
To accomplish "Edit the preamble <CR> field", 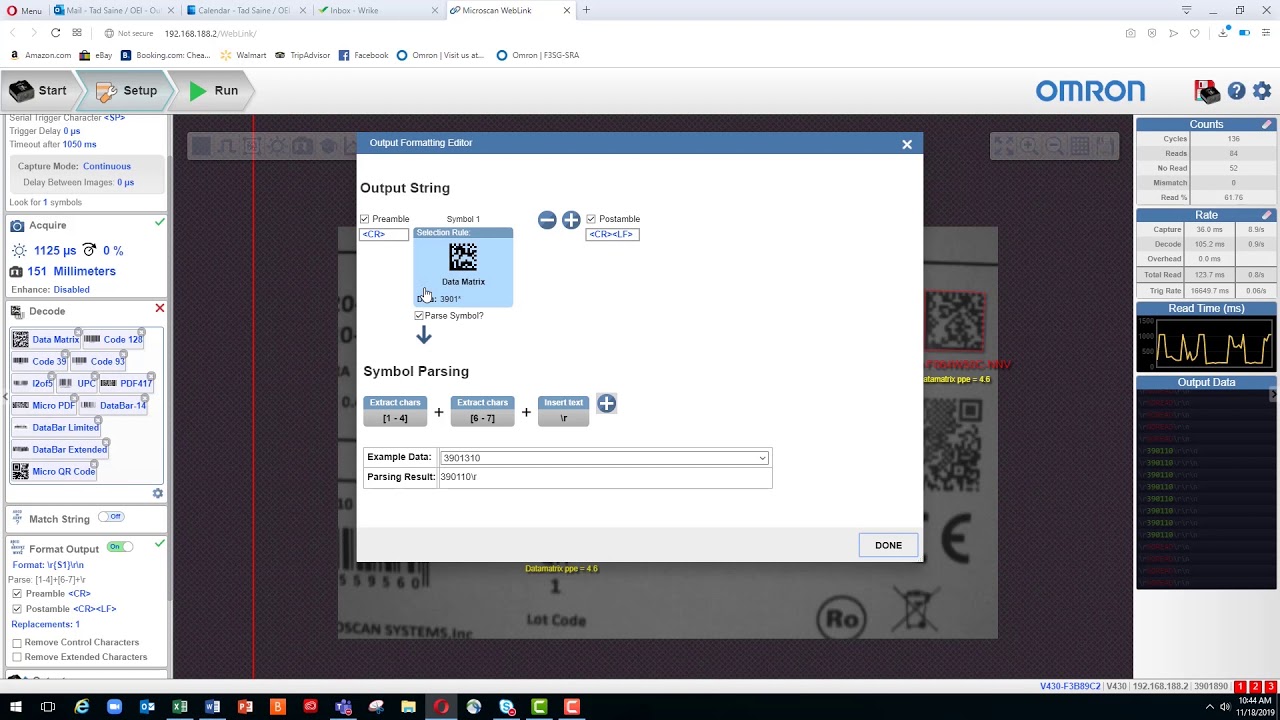I will (x=384, y=234).
